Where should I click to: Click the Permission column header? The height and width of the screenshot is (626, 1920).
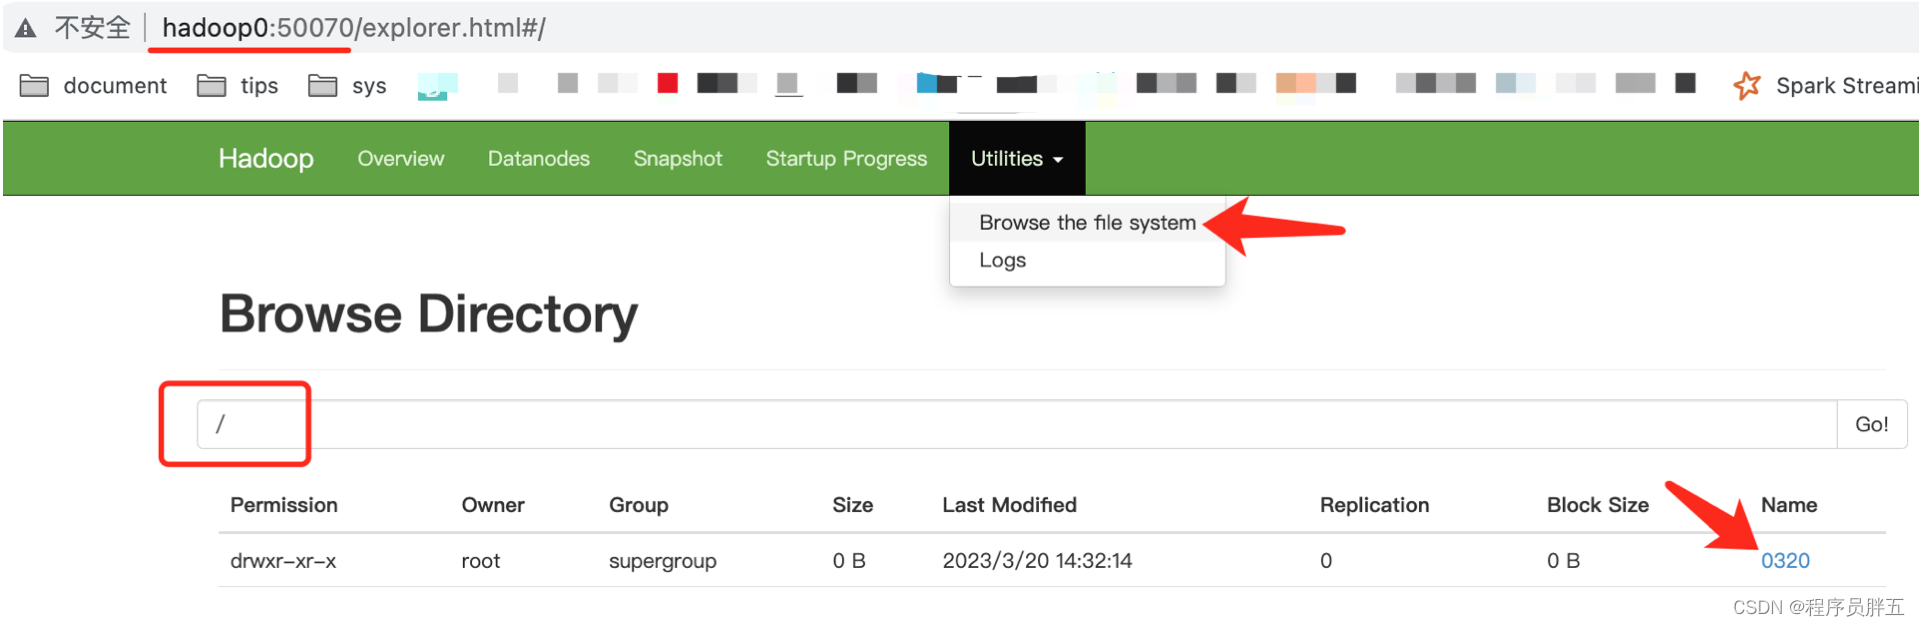[x=284, y=505]
